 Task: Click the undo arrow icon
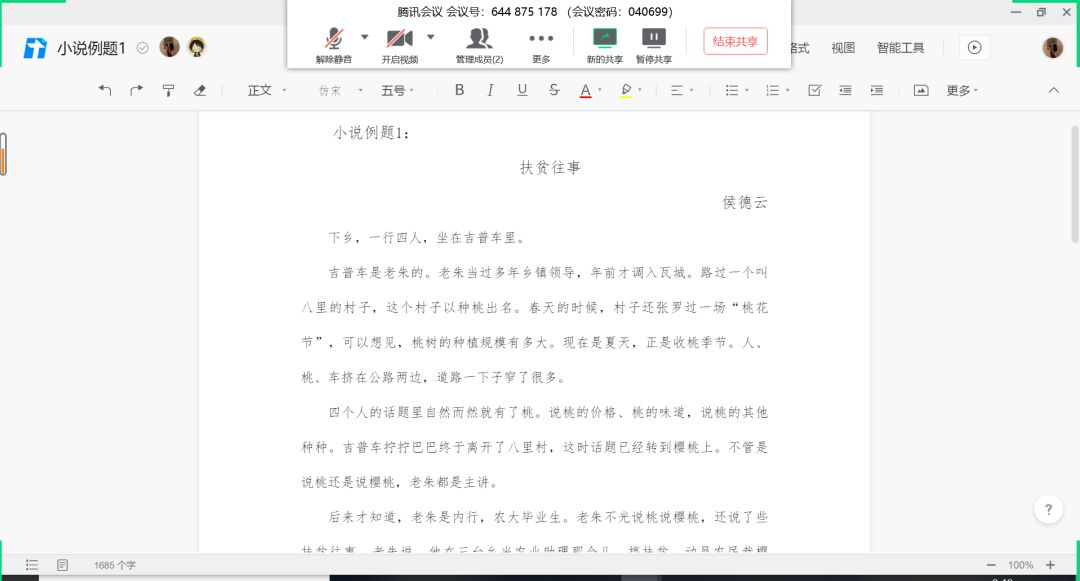105,90
